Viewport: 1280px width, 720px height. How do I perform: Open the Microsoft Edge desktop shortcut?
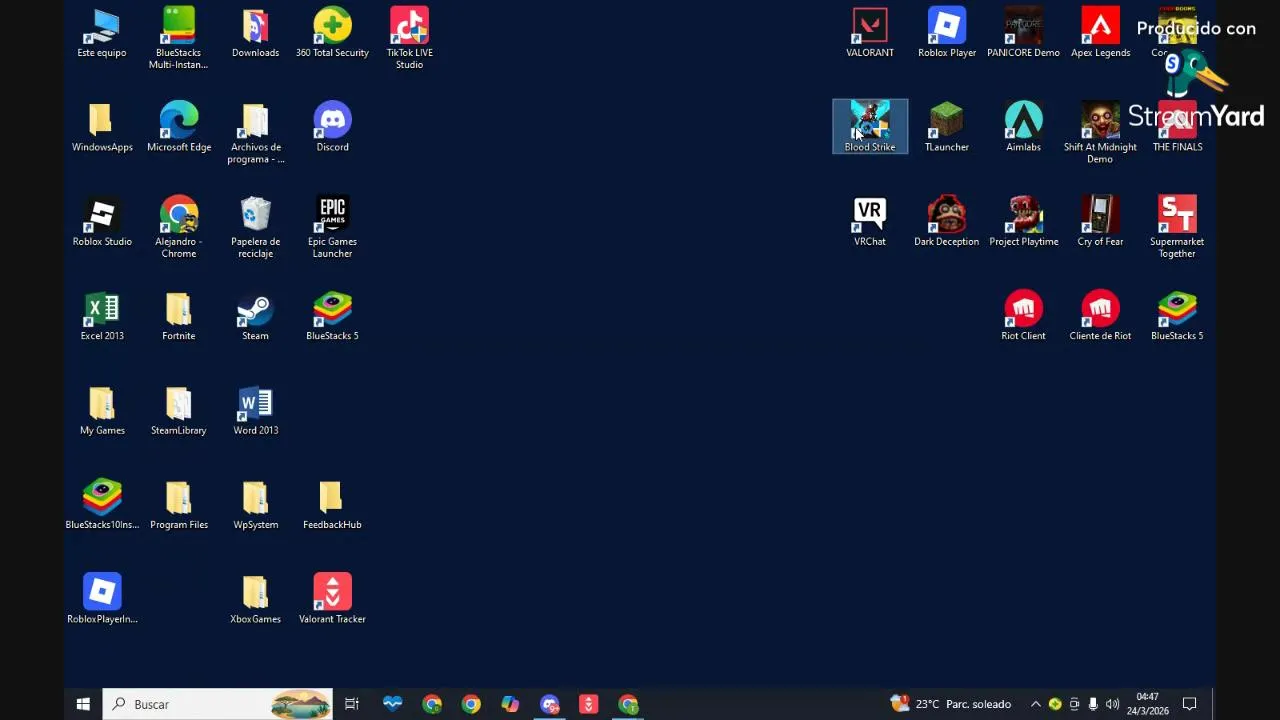tap(179, 127)
